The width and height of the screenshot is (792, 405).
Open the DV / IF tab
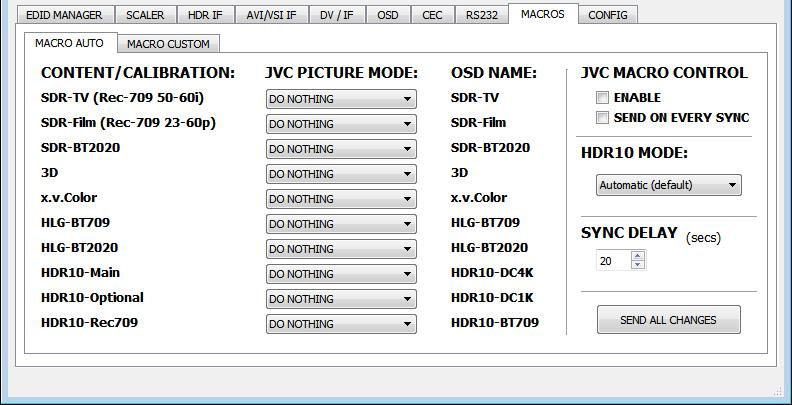click(337, 15)
